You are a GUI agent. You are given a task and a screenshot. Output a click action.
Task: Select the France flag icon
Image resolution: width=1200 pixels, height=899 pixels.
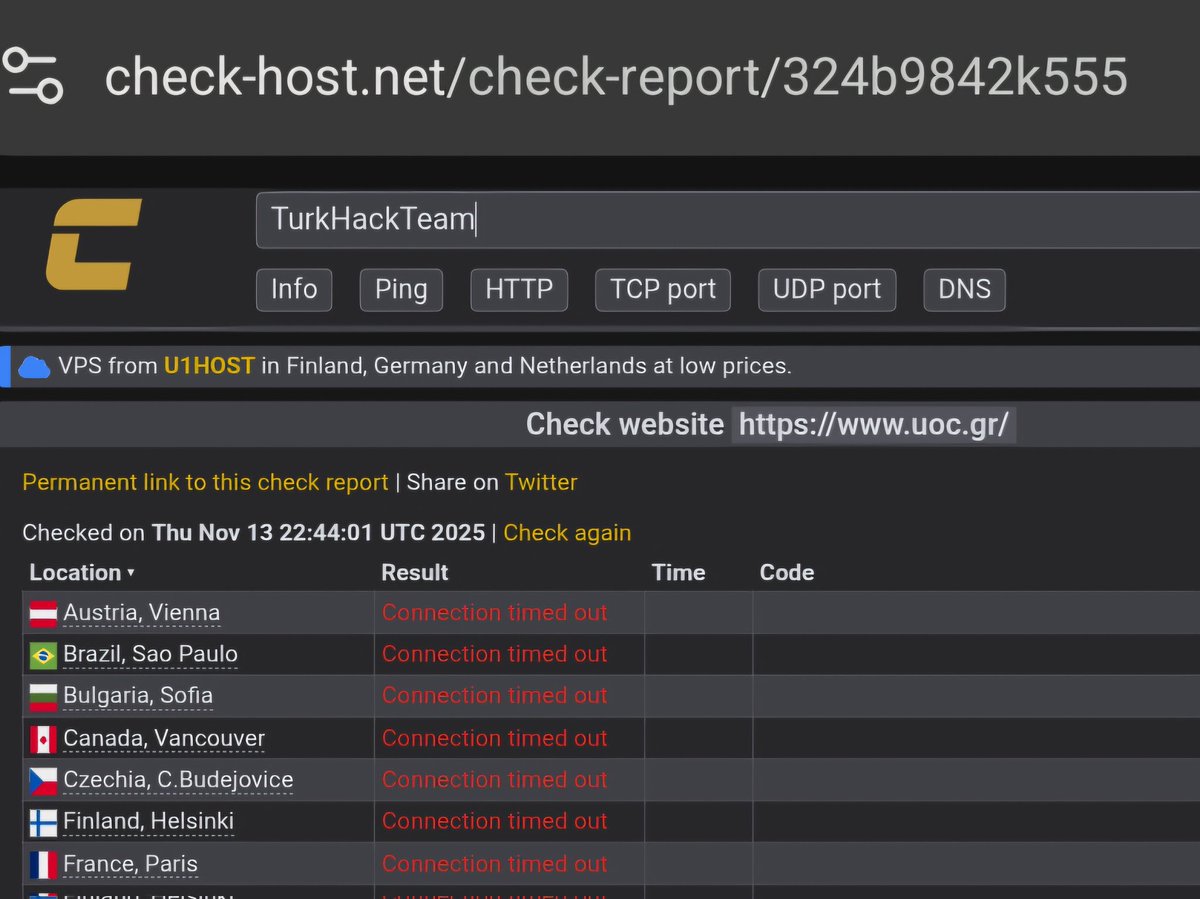click(x=43, y=864)
